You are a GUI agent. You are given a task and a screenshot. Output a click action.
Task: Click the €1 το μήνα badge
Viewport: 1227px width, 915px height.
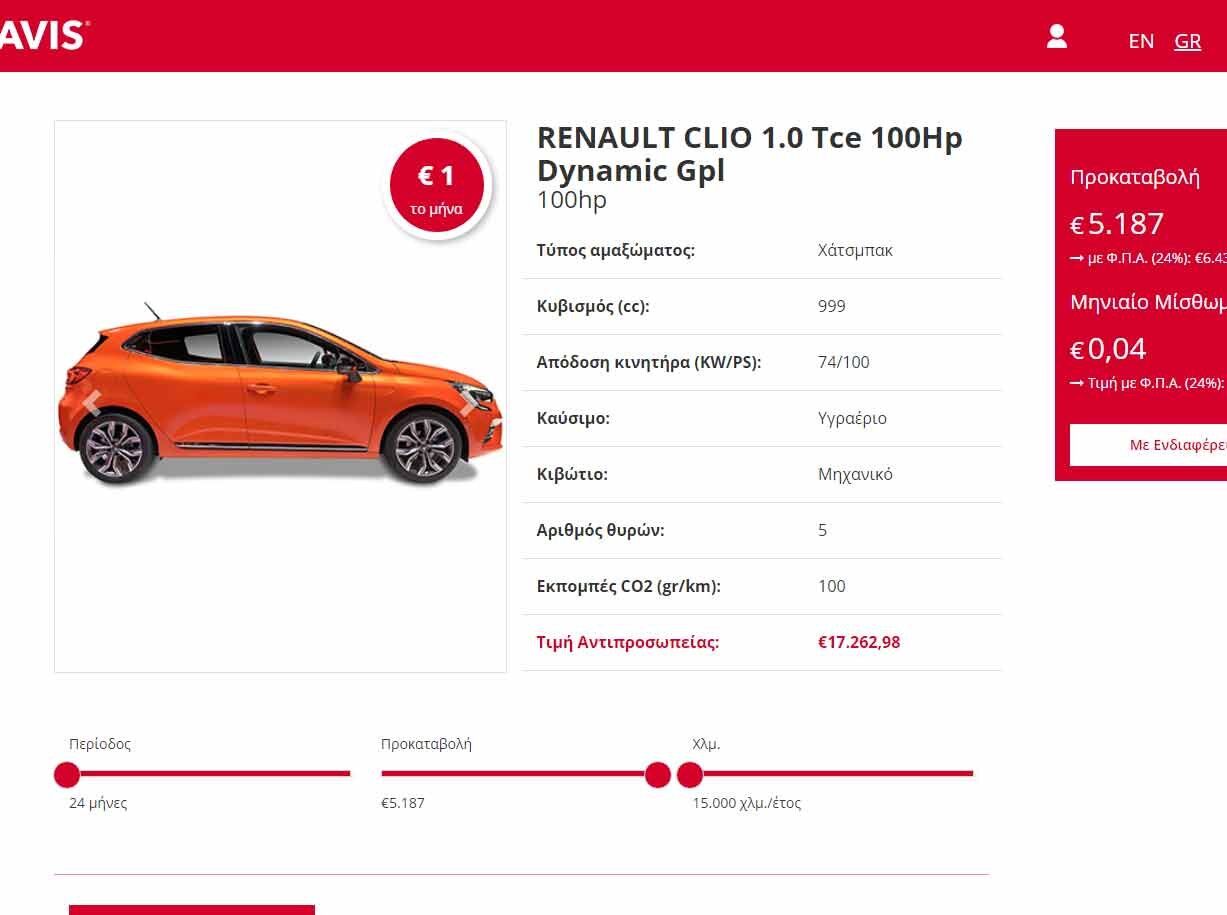pos(437,186)
